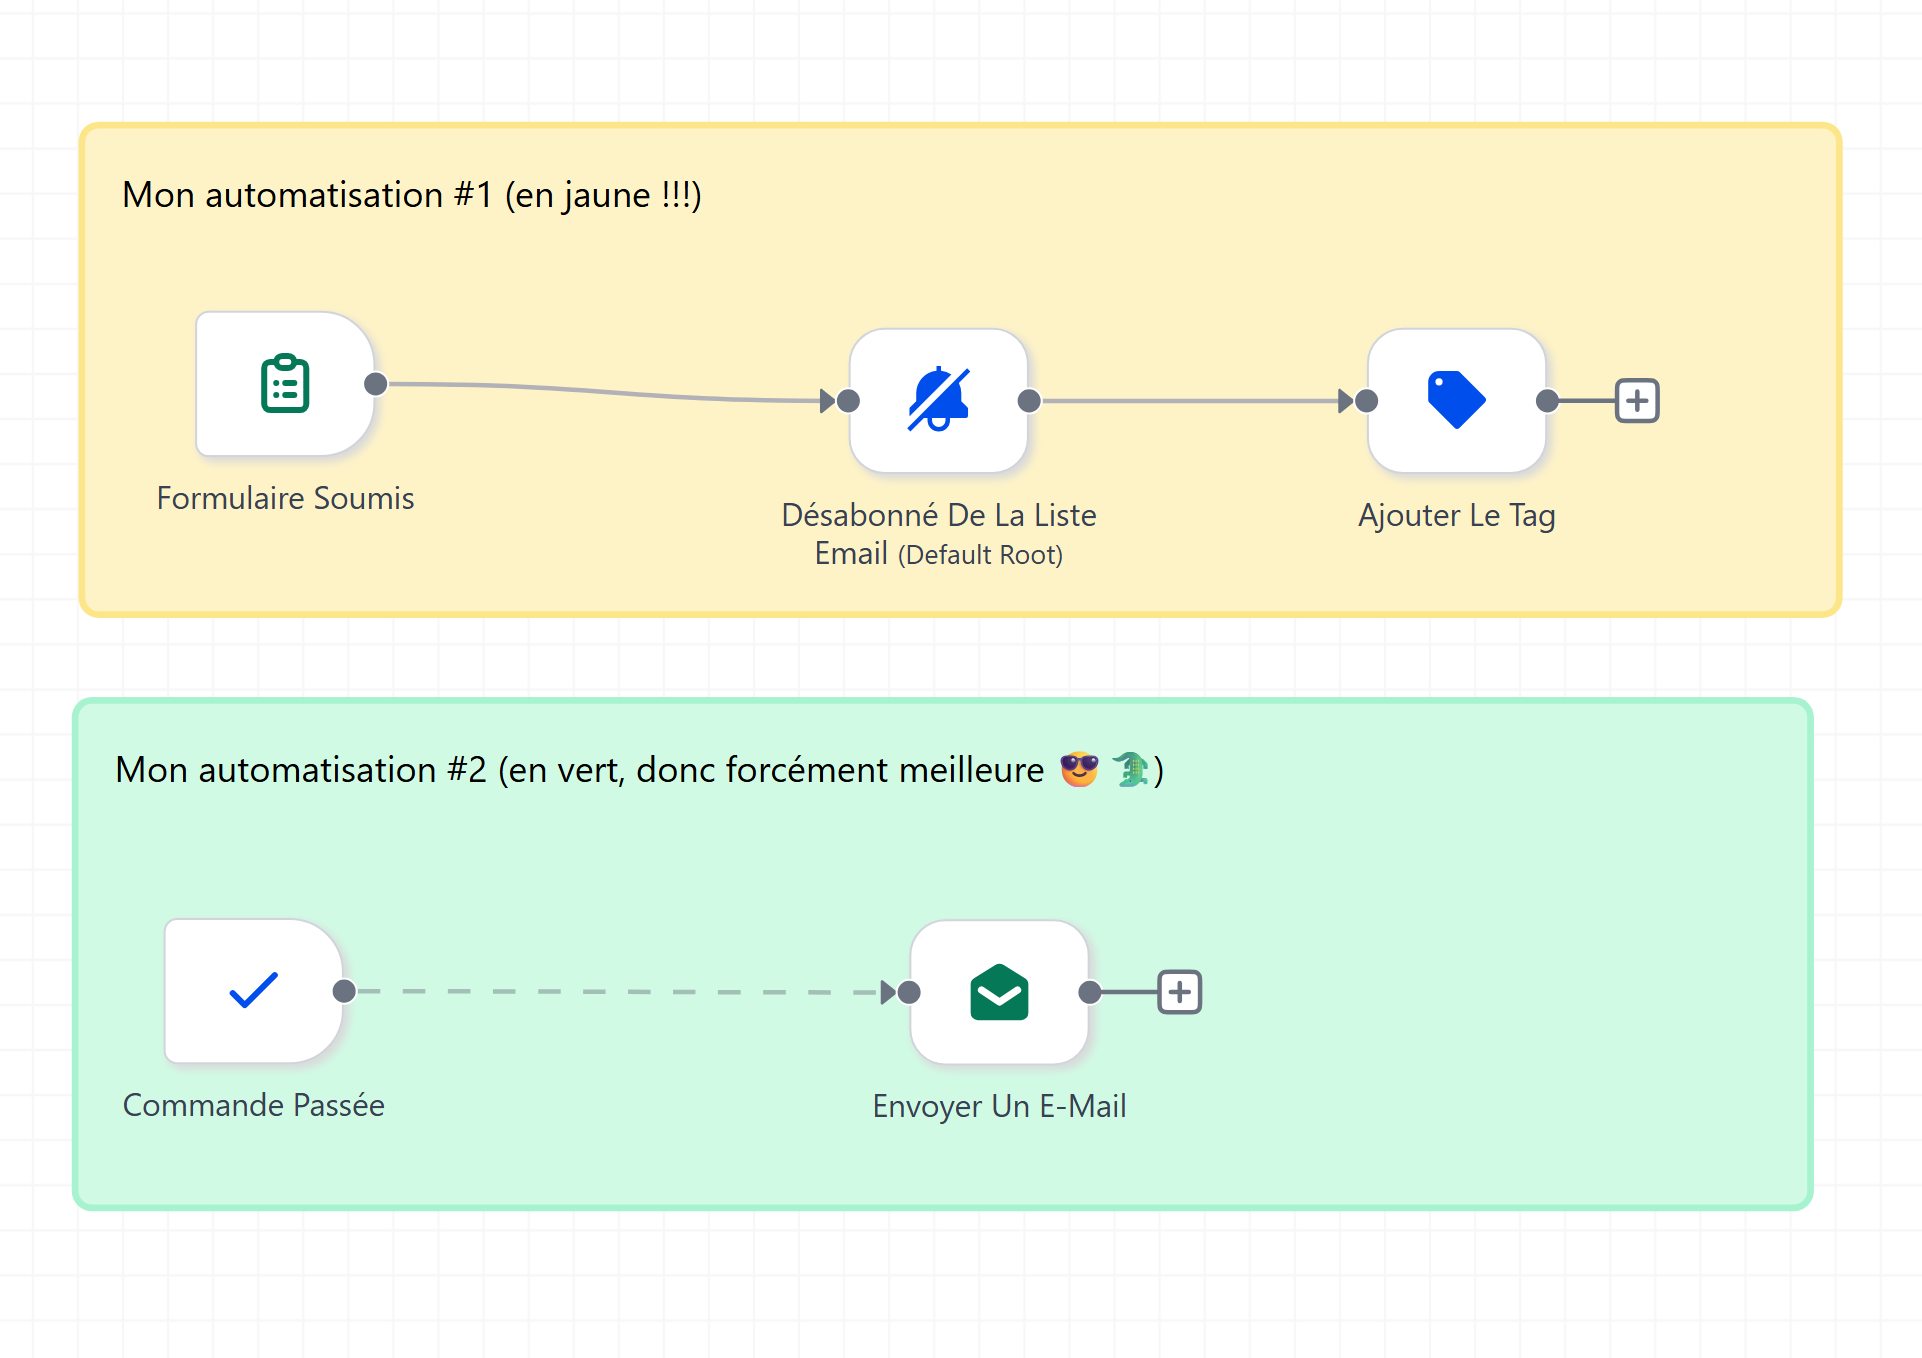Click the 'Envoyer Un E-Mail' label
Image resolution: width=1922 pixels, height=1358 pixels.
click(999, 1106)
